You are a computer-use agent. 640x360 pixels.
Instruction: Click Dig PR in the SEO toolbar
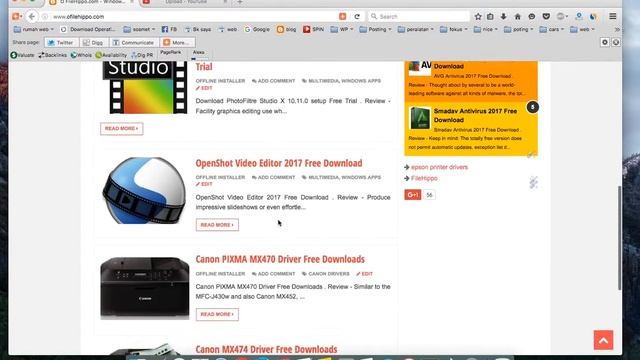tap(142, 55)
